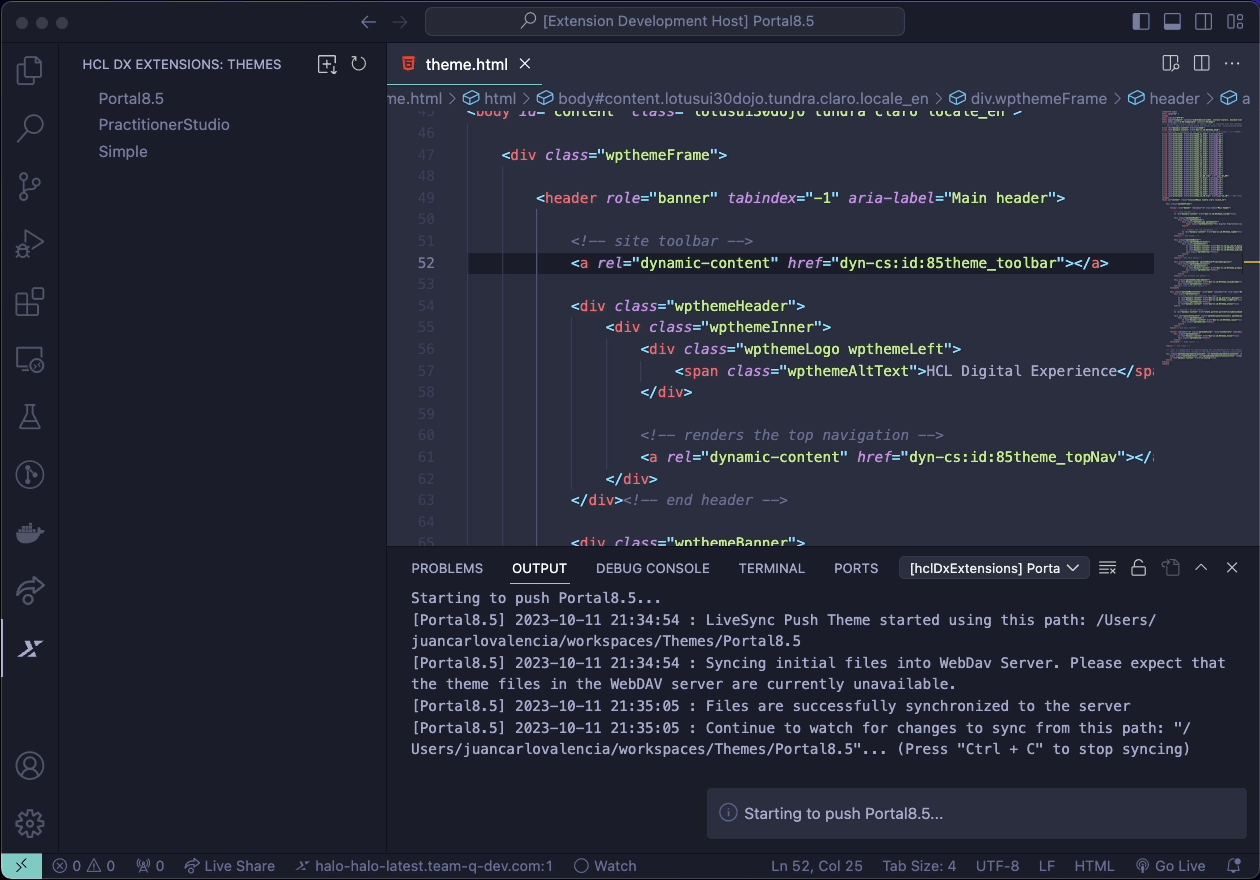The width and height of the screenshot is (1260, 880).
Task: Toggle auto-scroll lock in Output panel
Action: 1139,567
